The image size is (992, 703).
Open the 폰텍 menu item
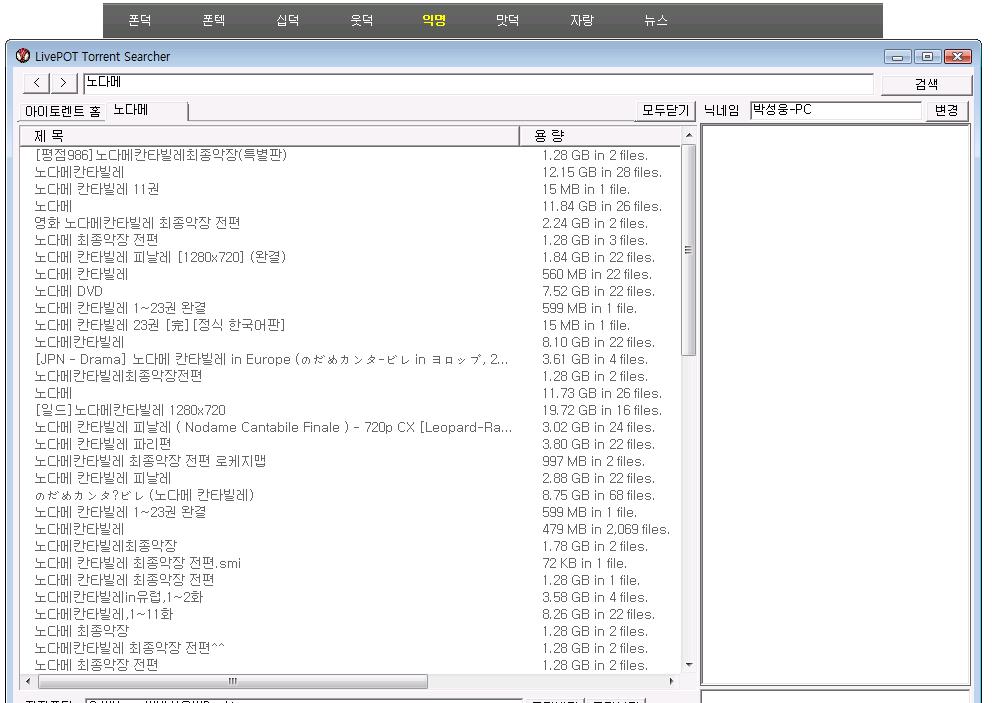pos(214,20)
